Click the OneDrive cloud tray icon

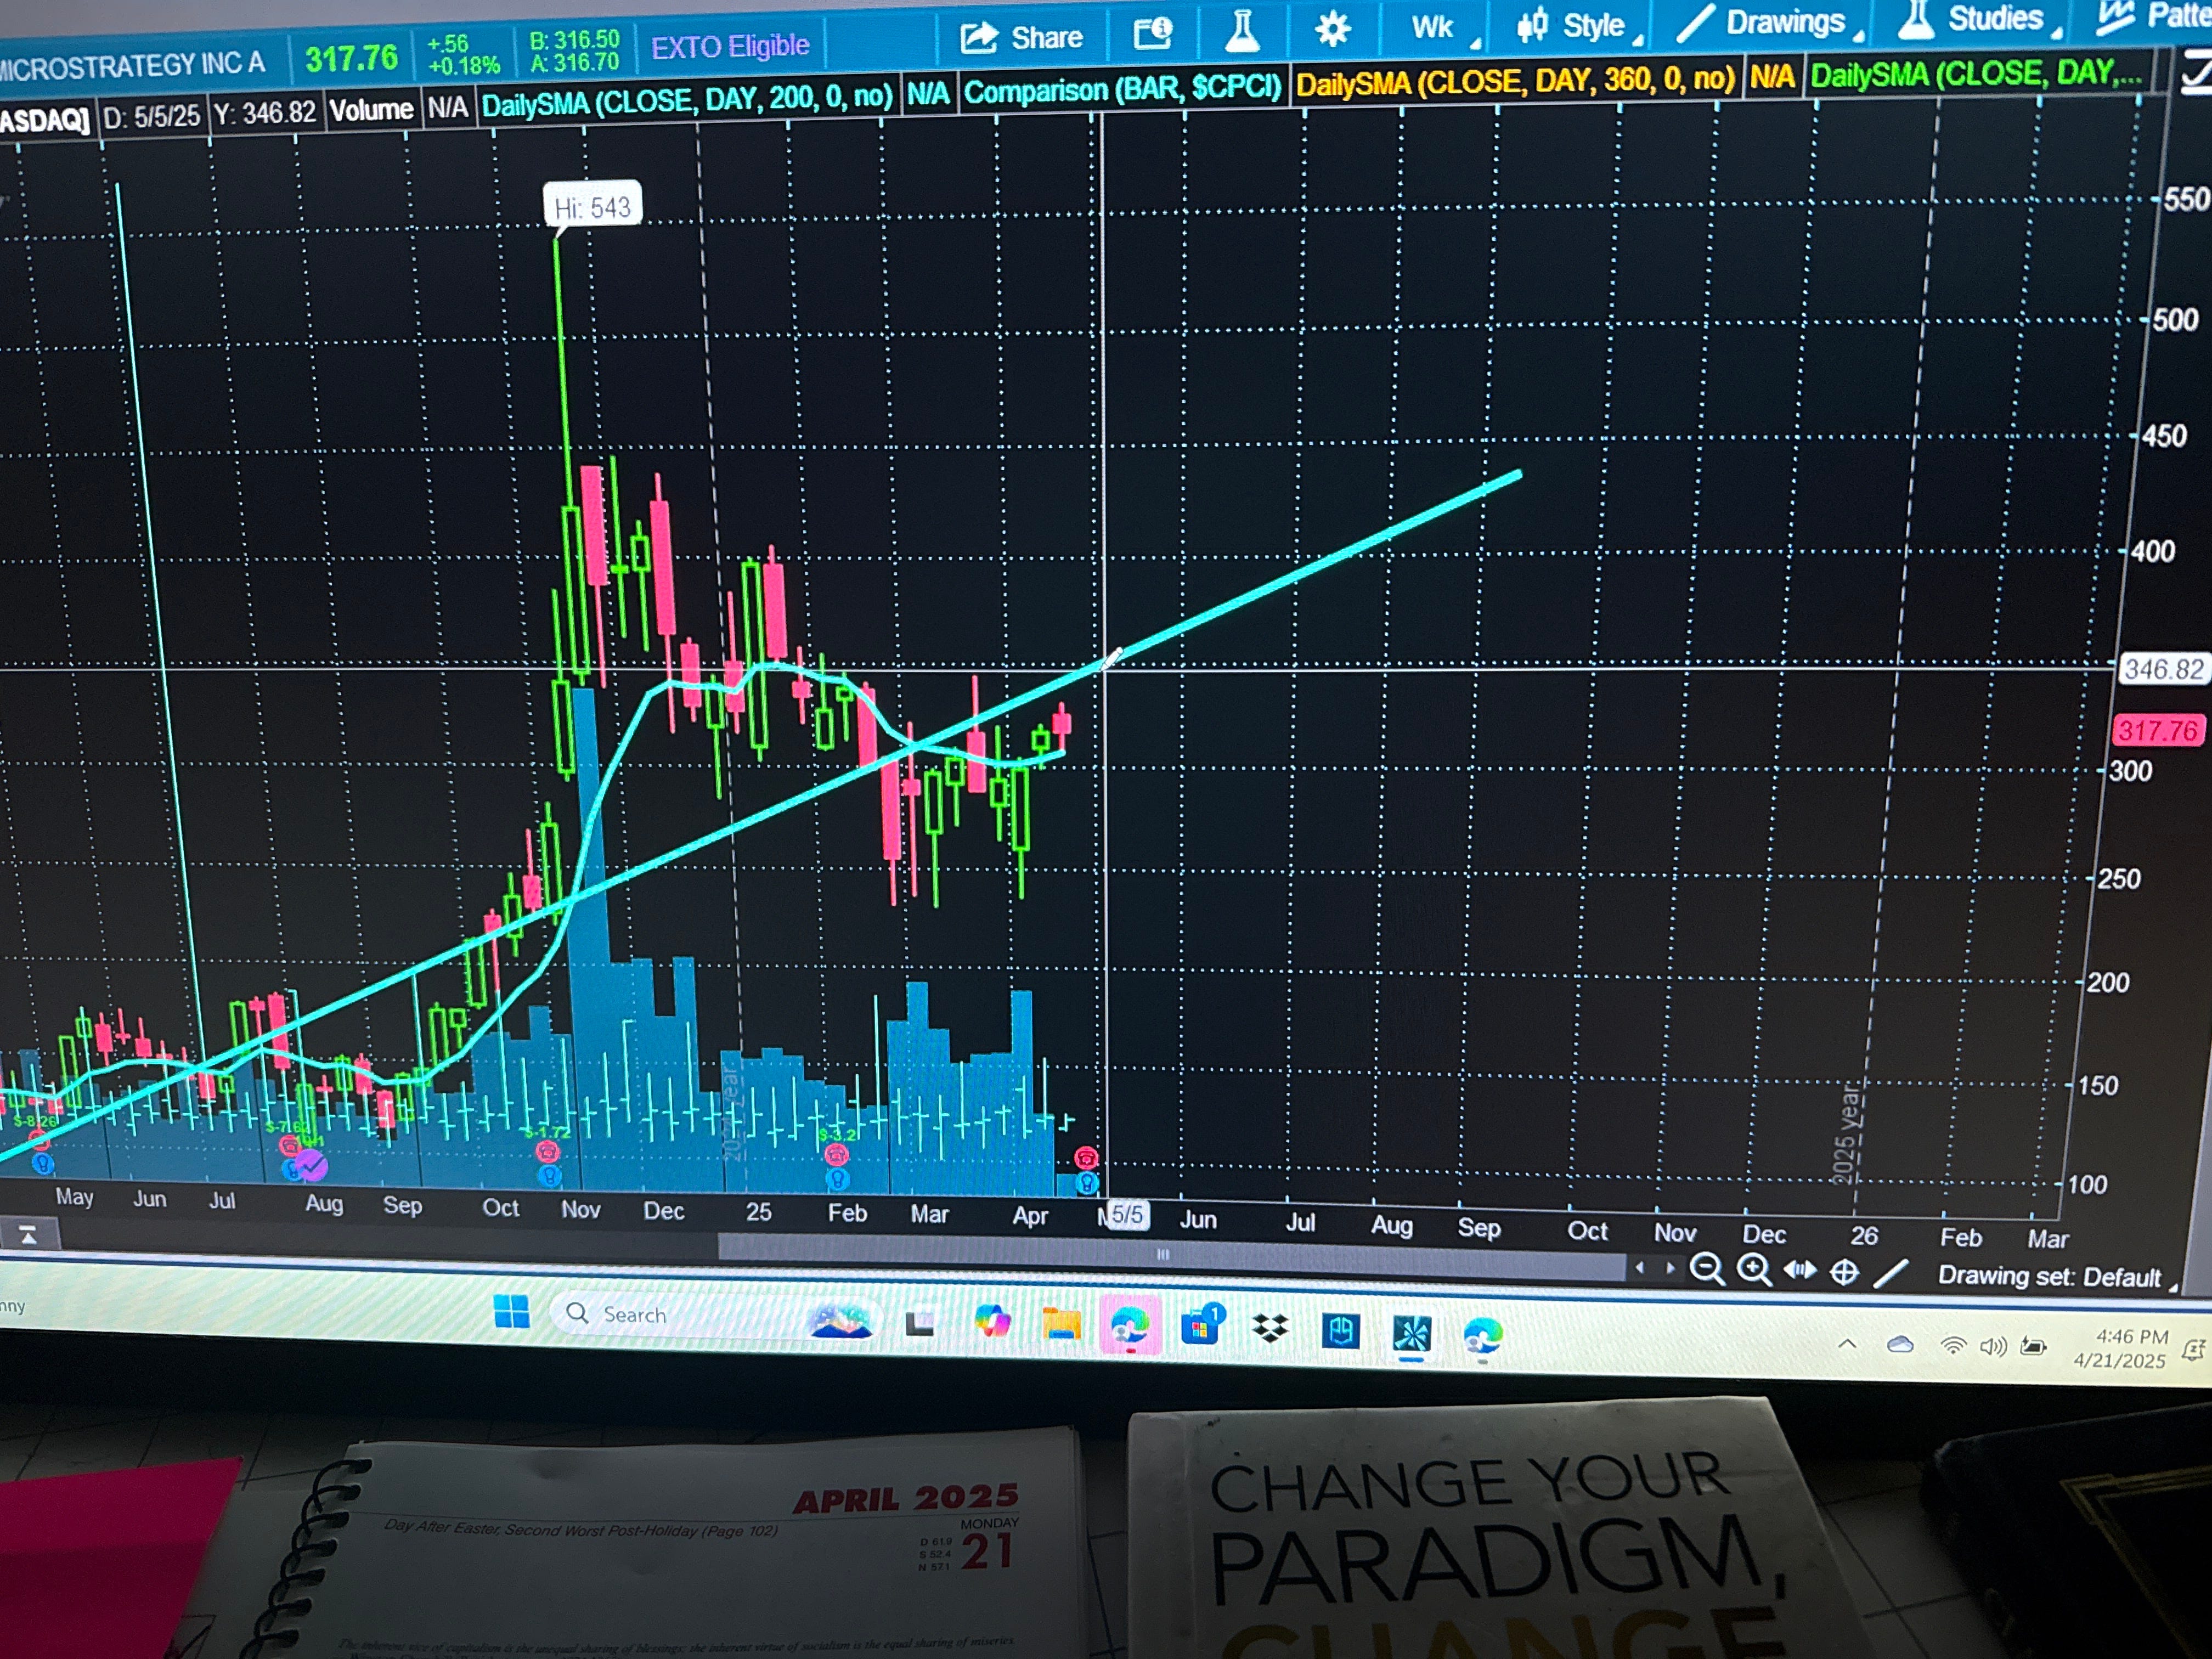[1900, 1345]
